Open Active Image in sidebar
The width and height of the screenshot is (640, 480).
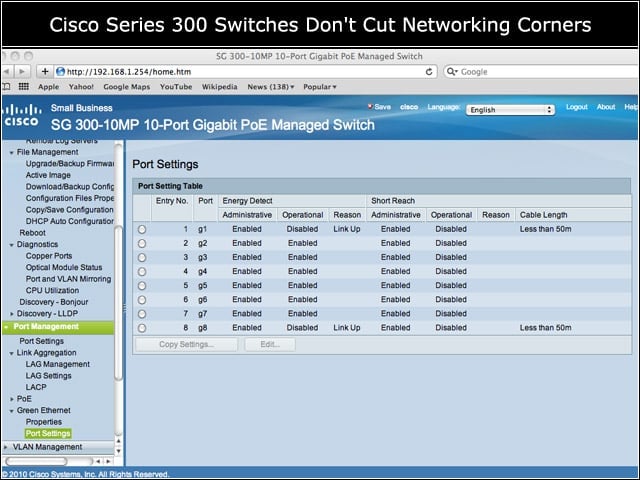click(x=48, y=175)
